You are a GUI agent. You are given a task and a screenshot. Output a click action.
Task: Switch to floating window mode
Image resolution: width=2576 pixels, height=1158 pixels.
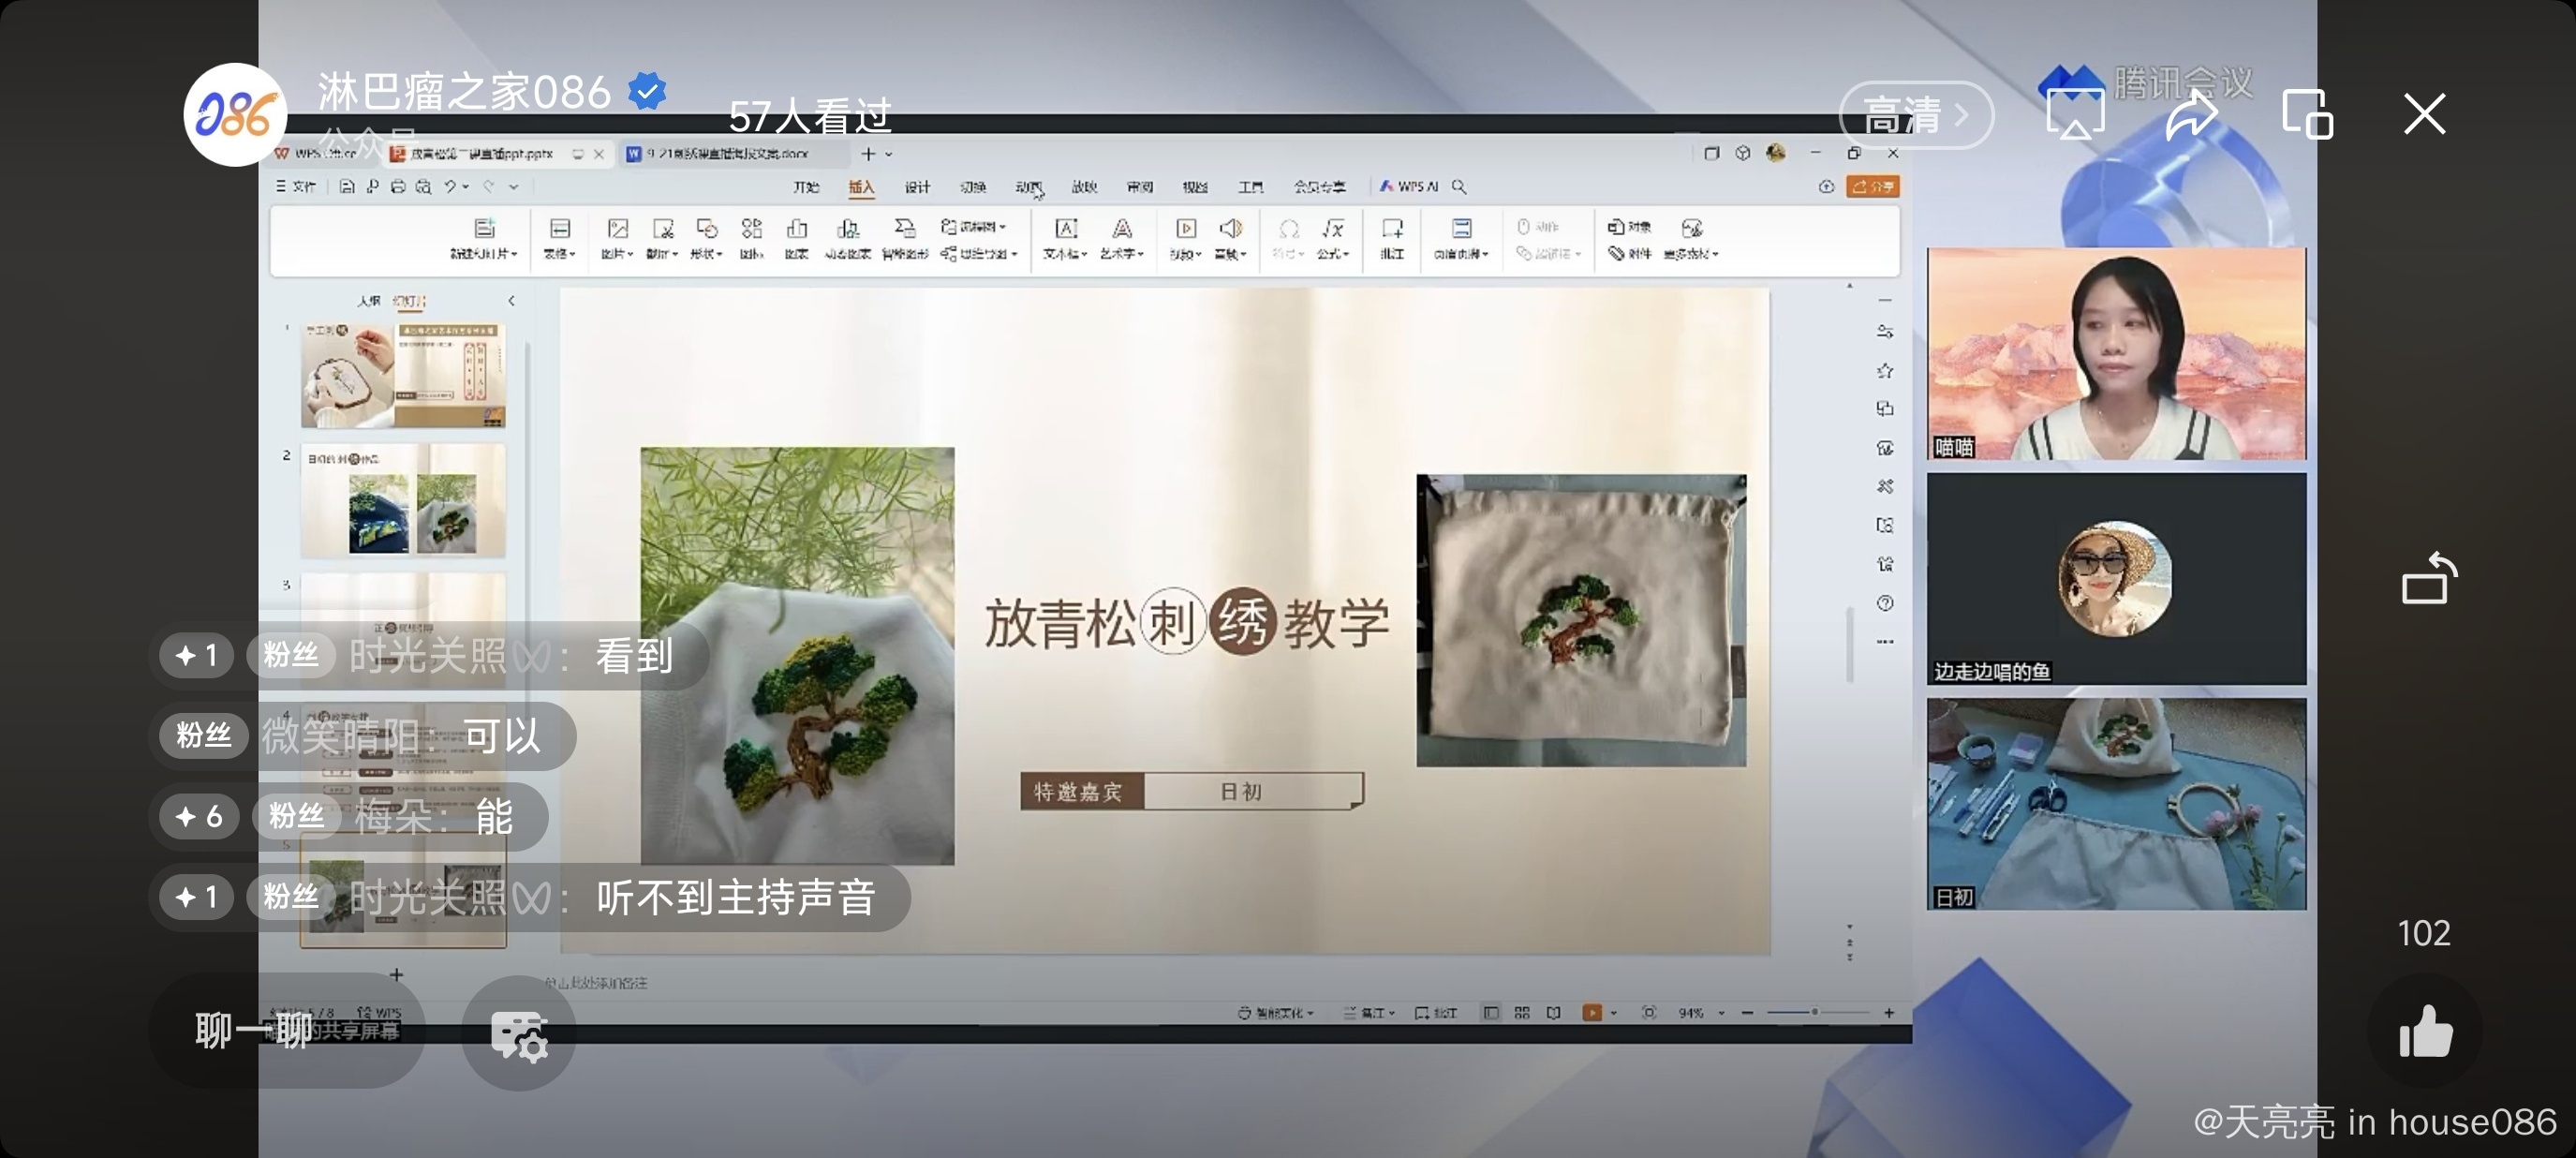pos(2307,115)
